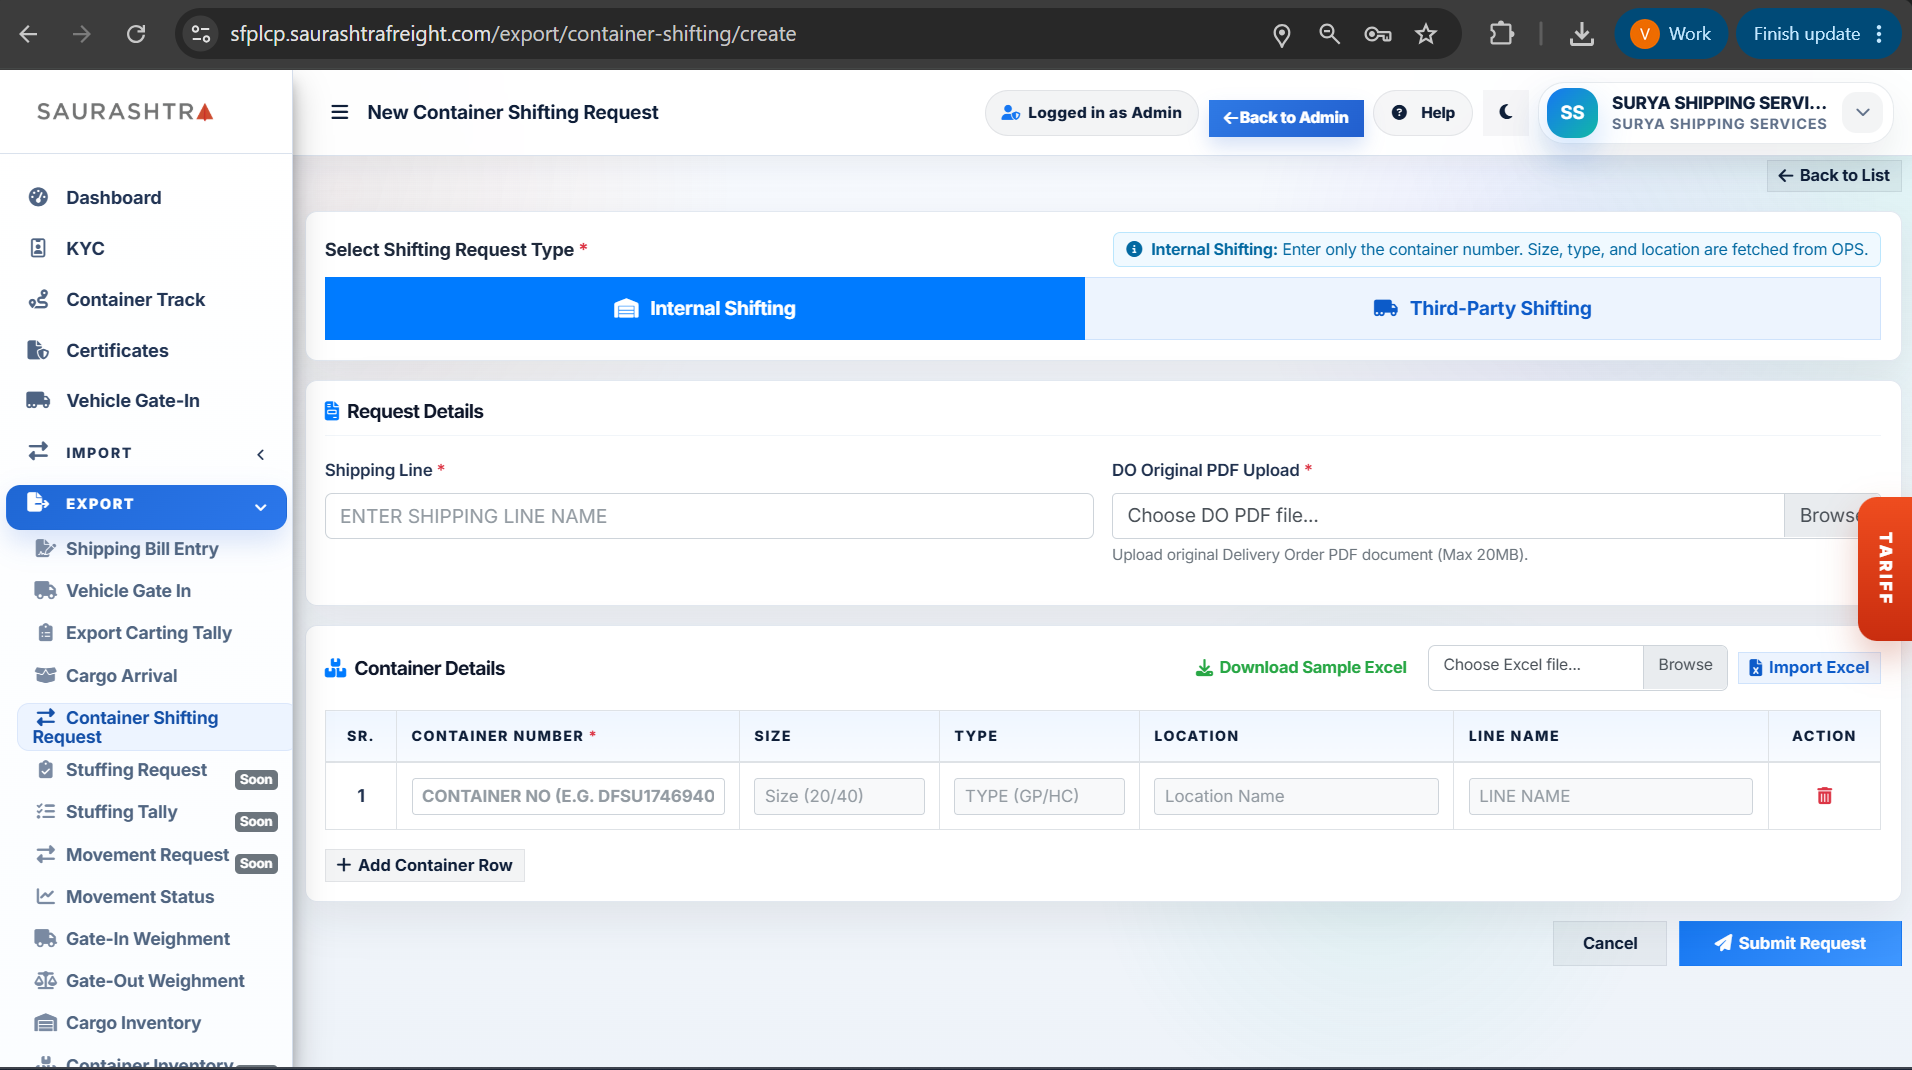Click the Size (20/40) field
Viewport: 1912px width, 1070px height.
click(x=839, y=796)
